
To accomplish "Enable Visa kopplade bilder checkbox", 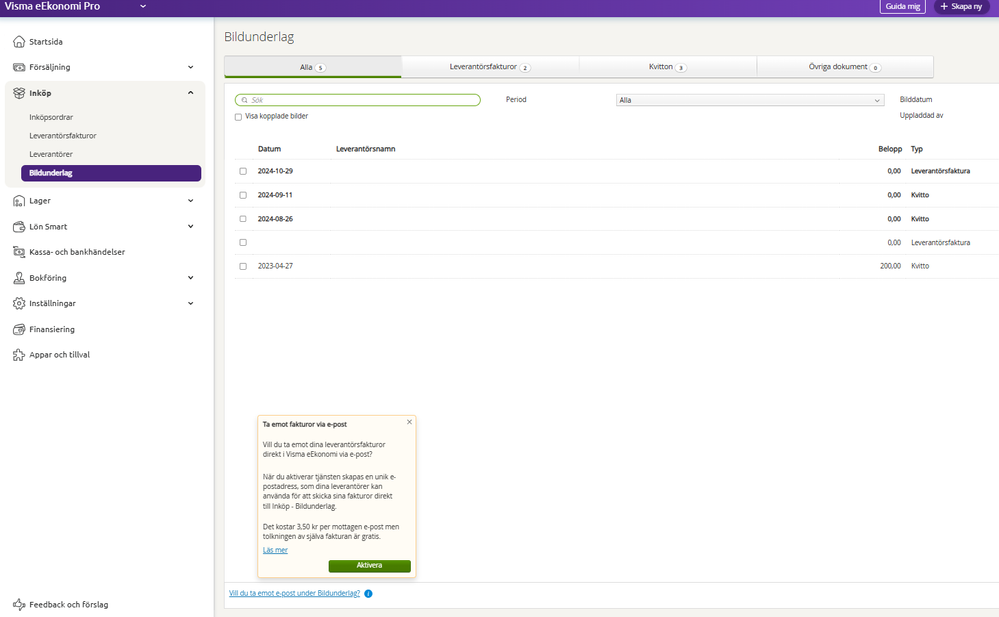I will (238, 117).
